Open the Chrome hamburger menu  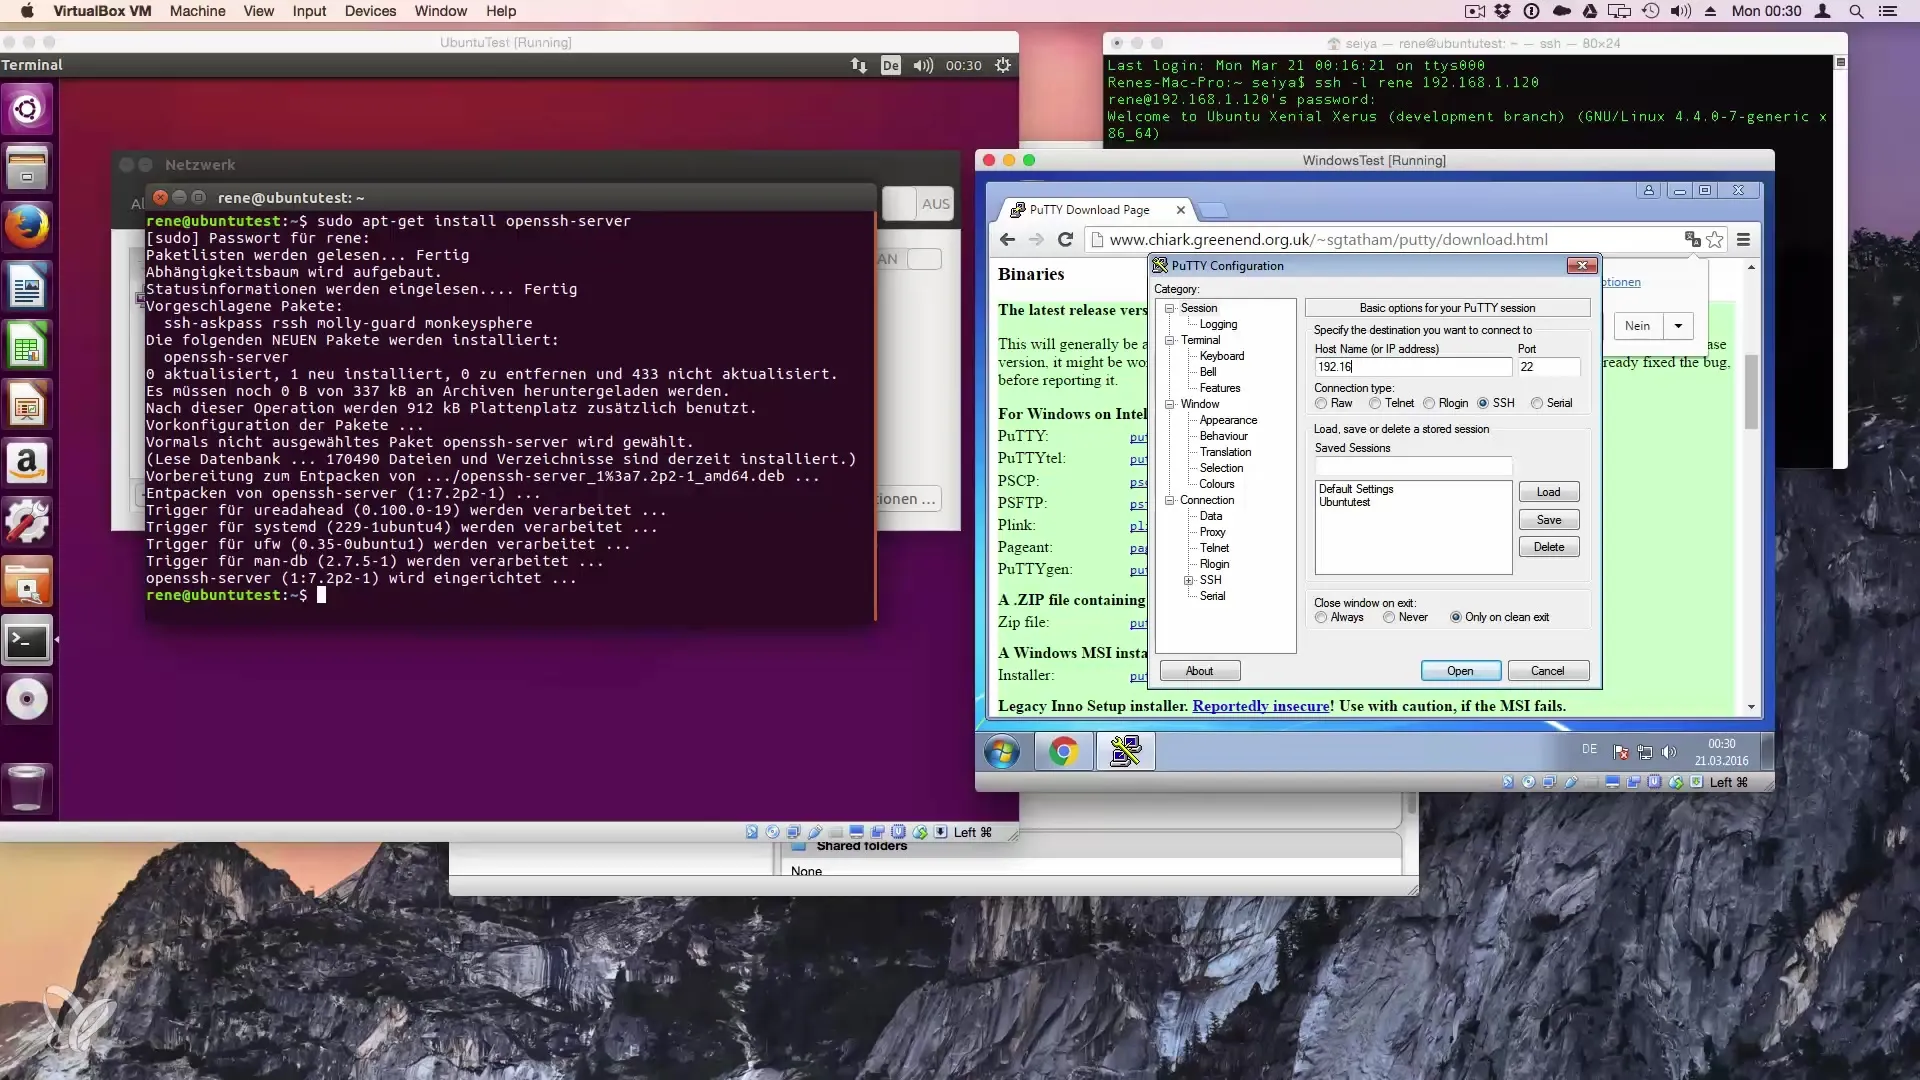click(x=1743, y=240)
